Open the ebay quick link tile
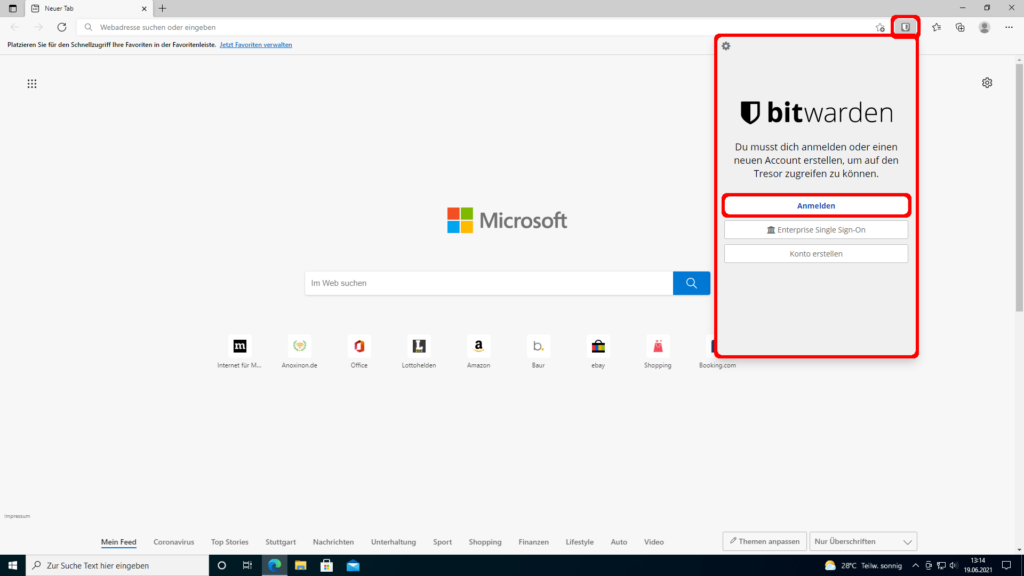1024x576 pixels. (598, 352)
